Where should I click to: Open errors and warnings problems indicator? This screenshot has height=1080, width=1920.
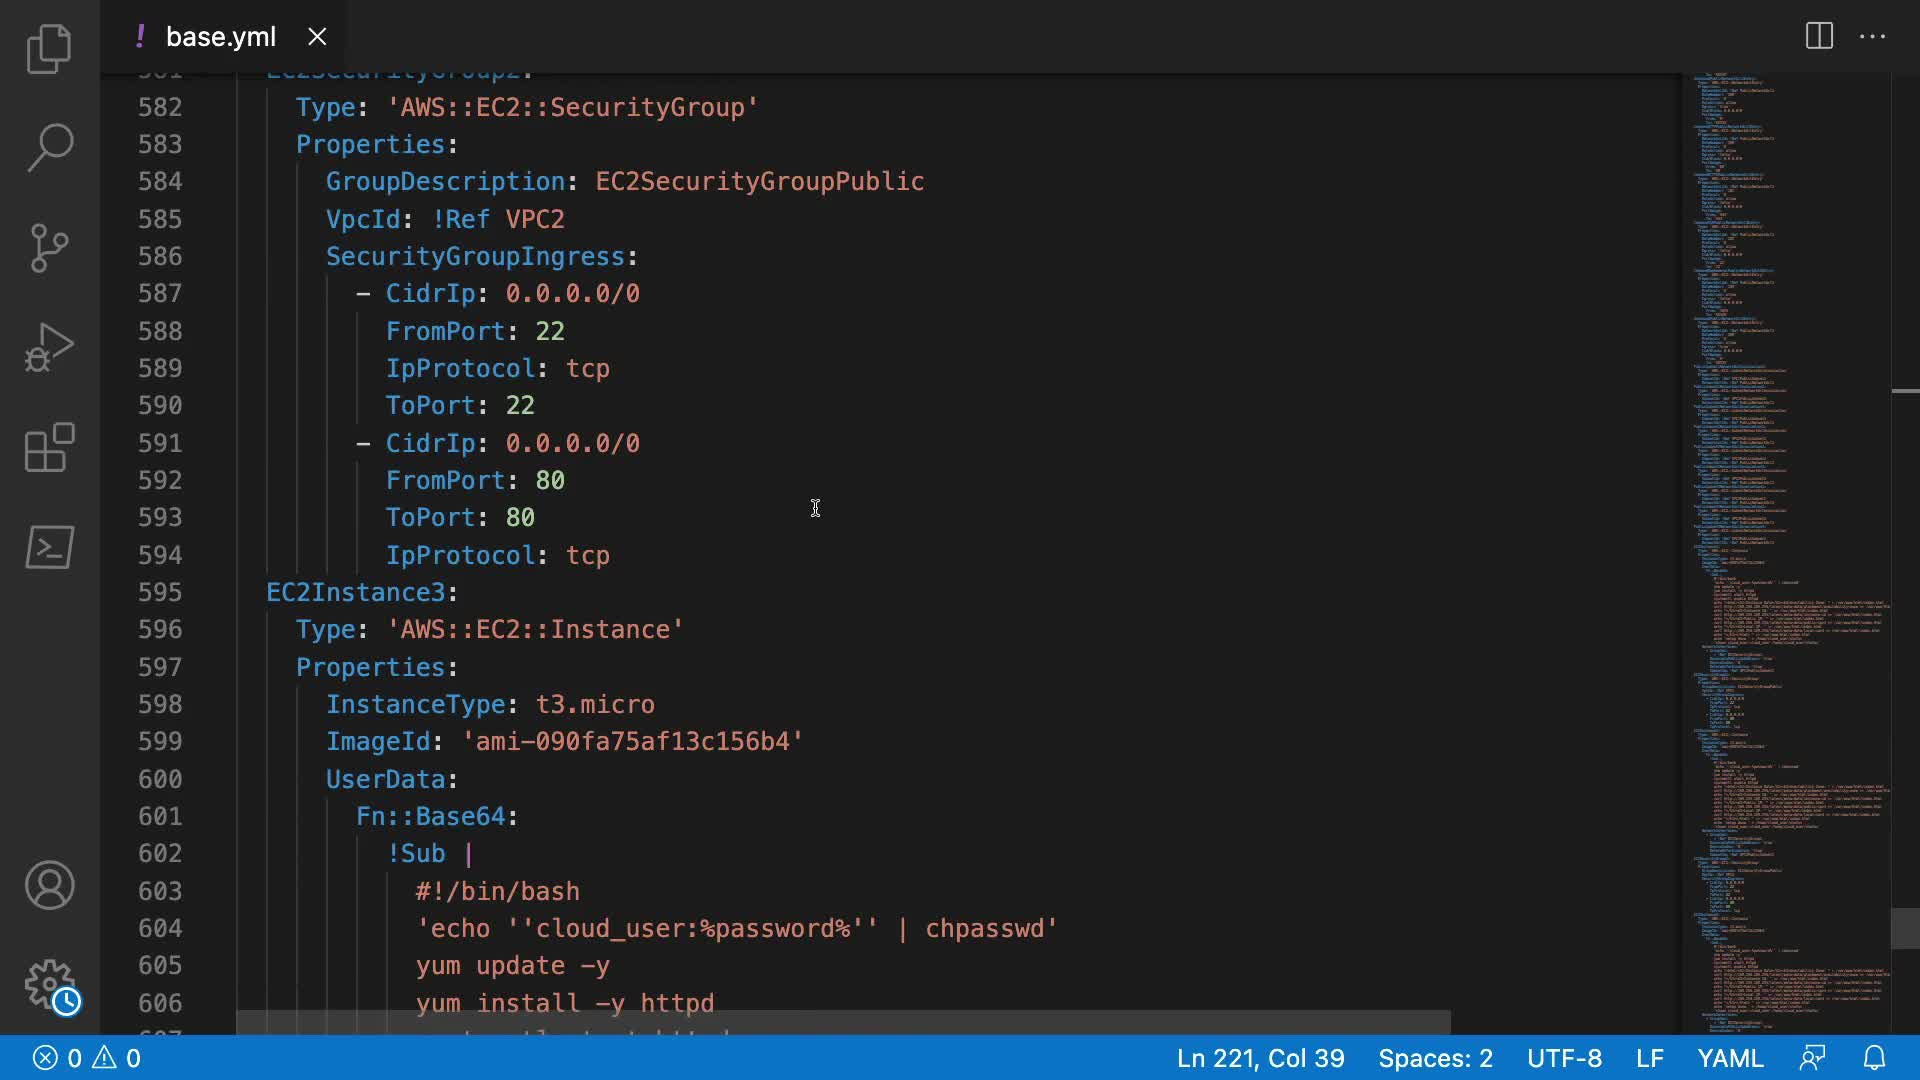87,1058
